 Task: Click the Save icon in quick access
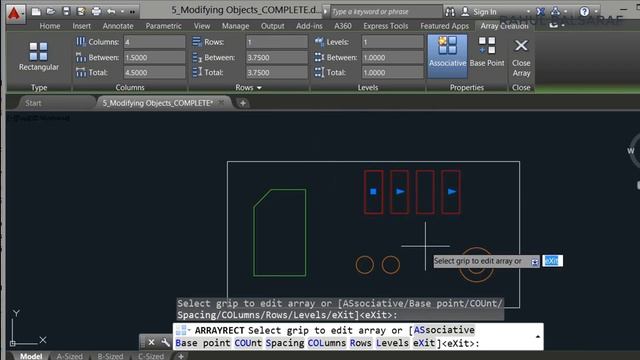(x=66, y=11)
